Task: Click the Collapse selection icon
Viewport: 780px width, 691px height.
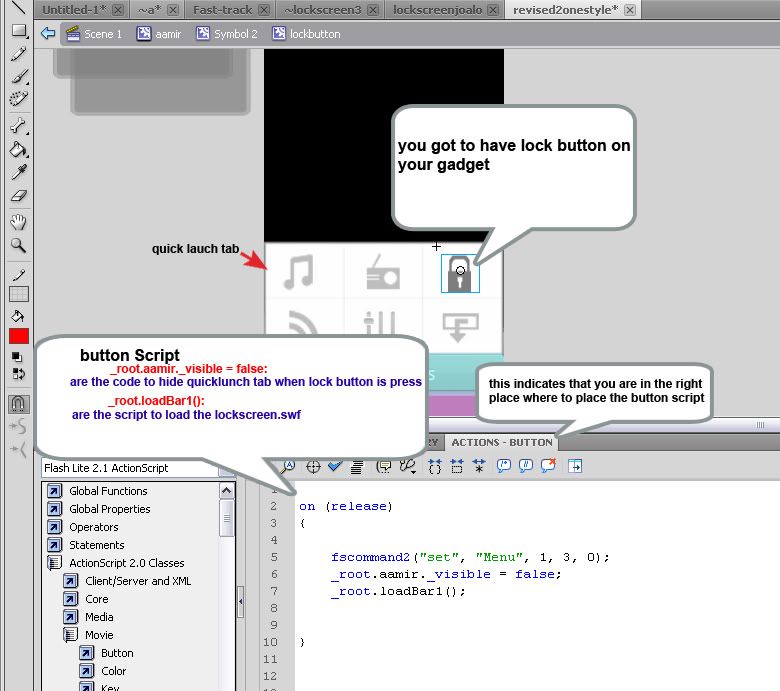Action: tap(457, 467)
